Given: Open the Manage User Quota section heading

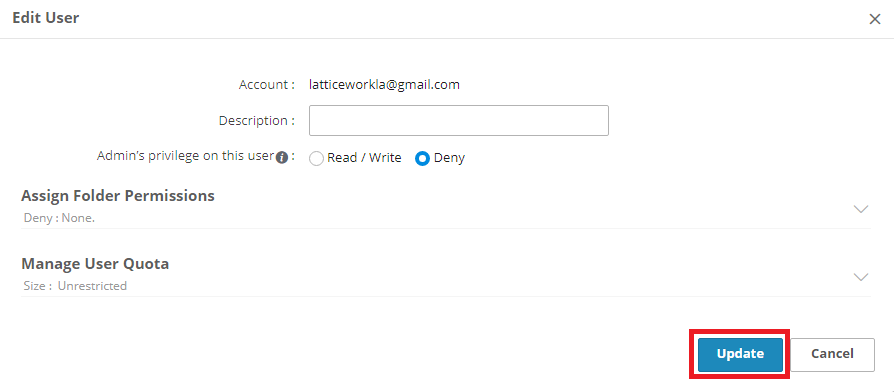Looking at the screenshot, I should (x=95, y=264).
